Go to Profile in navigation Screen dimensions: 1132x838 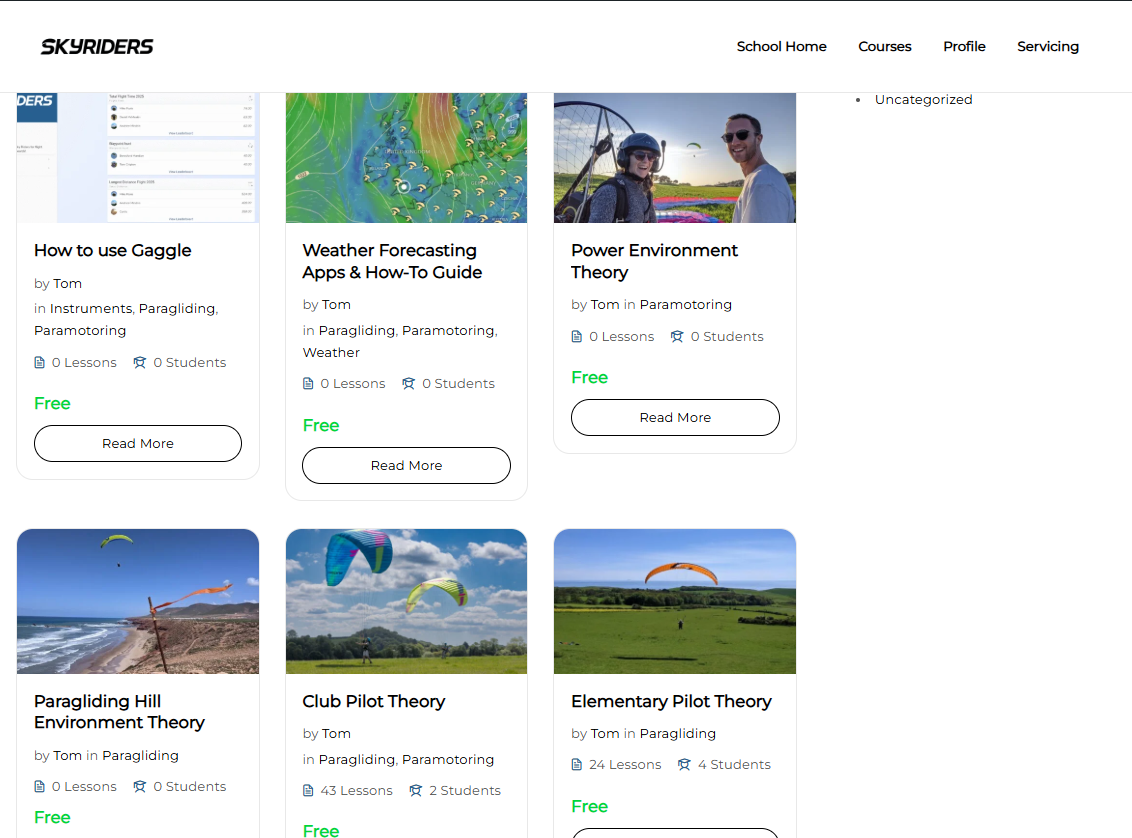[964, 46]
